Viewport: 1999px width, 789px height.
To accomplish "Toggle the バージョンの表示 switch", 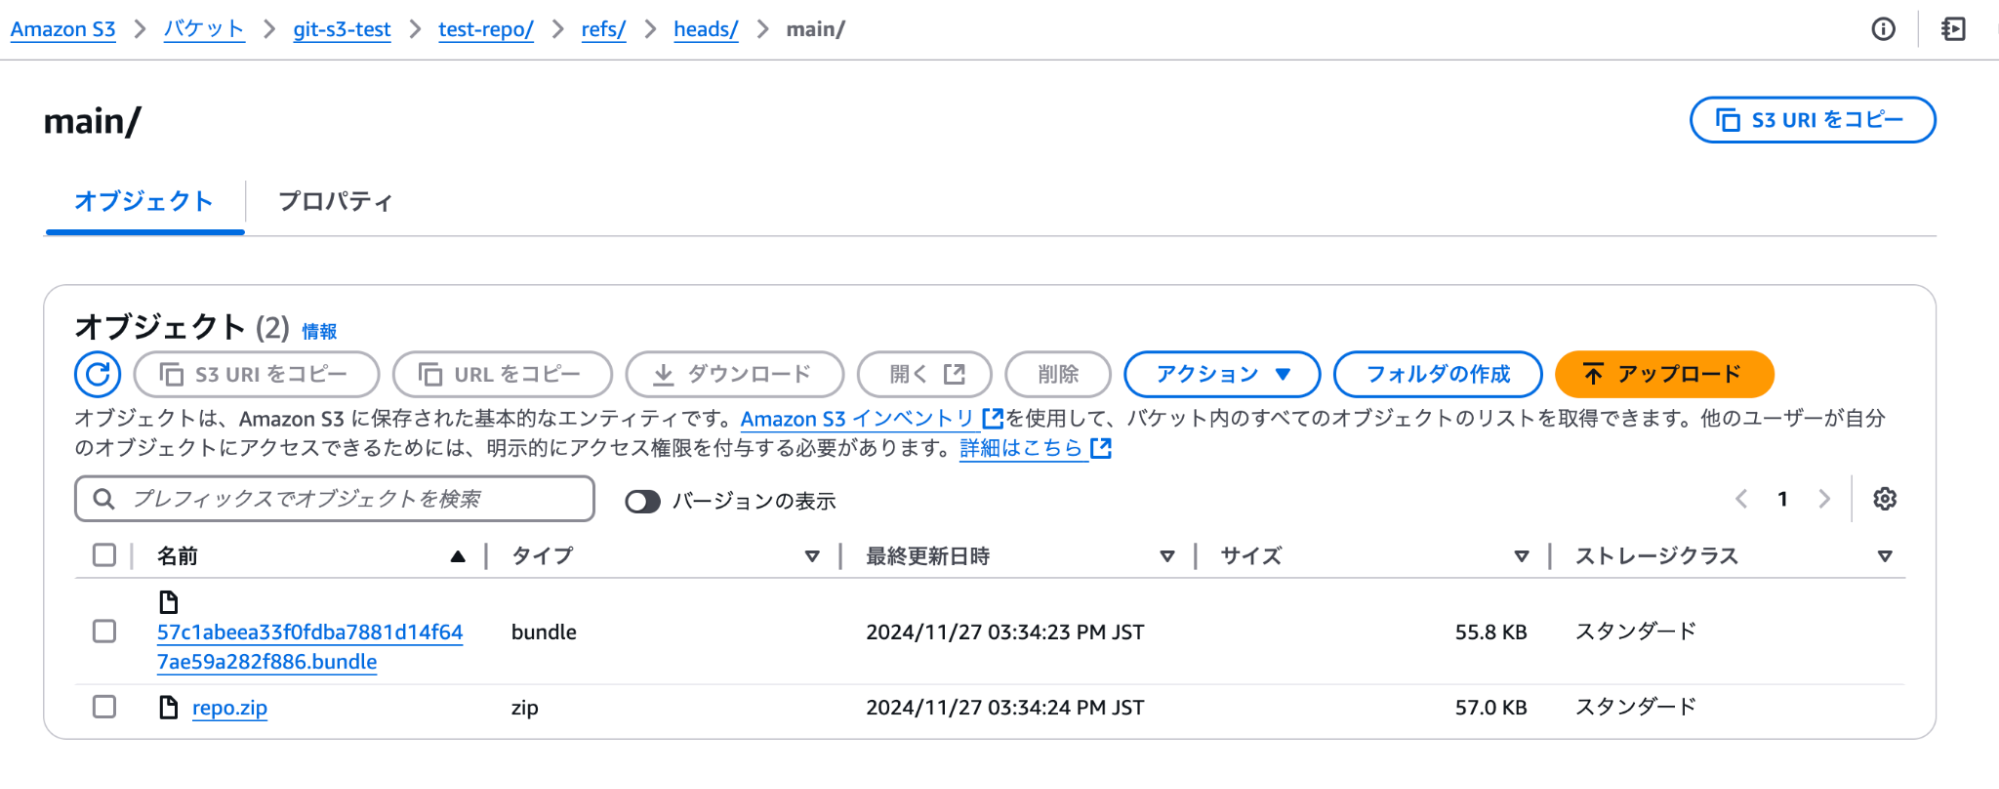I will (x=643, y=501).
